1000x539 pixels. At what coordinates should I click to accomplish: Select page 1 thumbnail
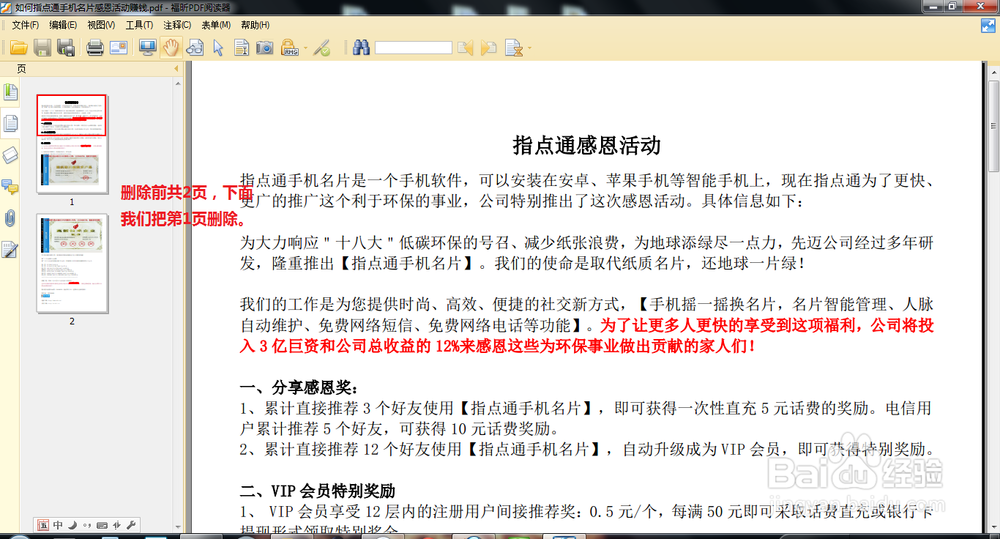[72, 144]
